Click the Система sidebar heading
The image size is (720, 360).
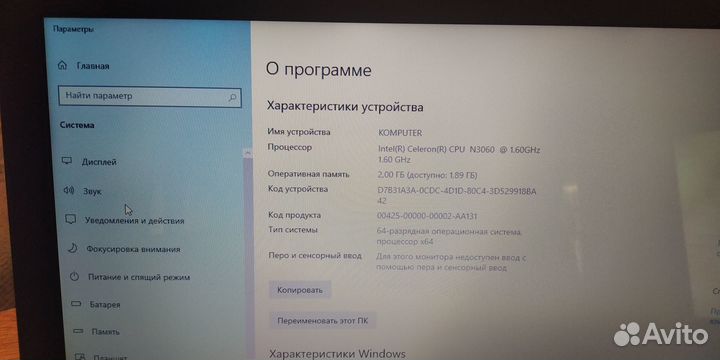(77, 125)
